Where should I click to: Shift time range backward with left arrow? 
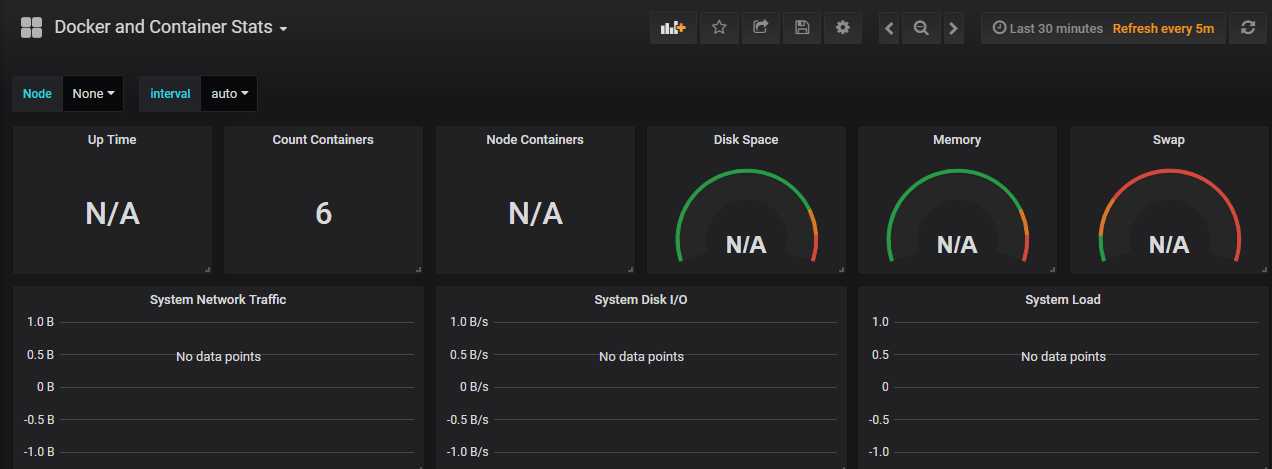coord(889,29)
